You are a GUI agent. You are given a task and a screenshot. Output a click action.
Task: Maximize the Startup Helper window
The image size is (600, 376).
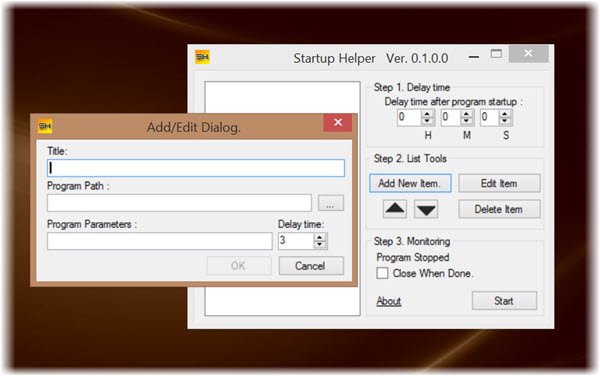(x=496, y=54)
